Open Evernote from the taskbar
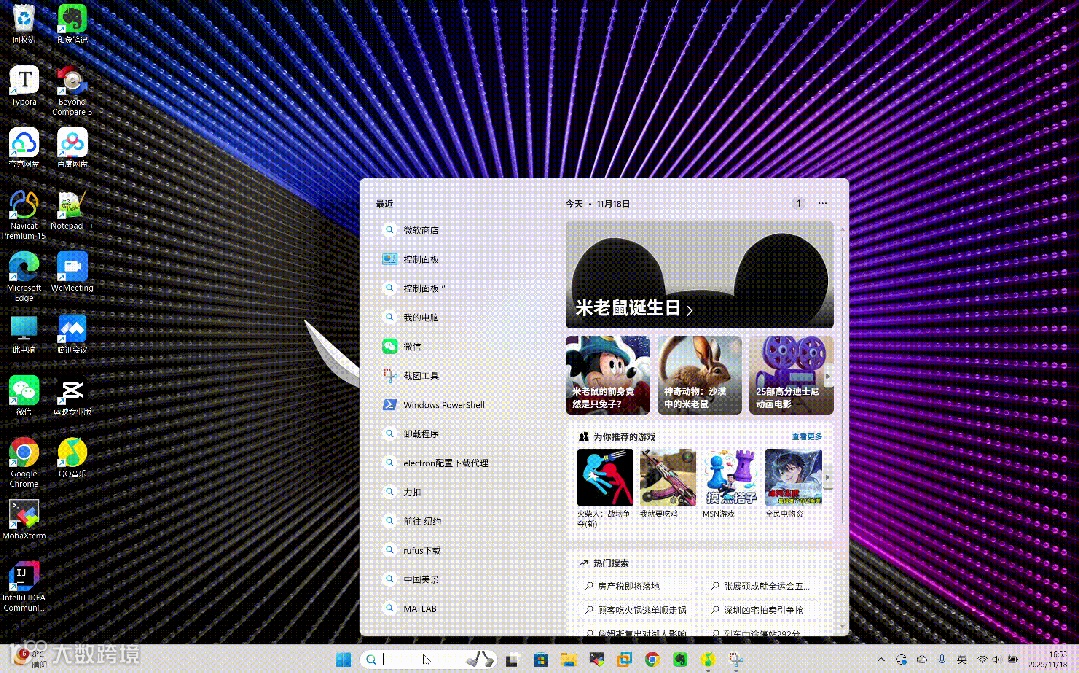 (680, 660)
